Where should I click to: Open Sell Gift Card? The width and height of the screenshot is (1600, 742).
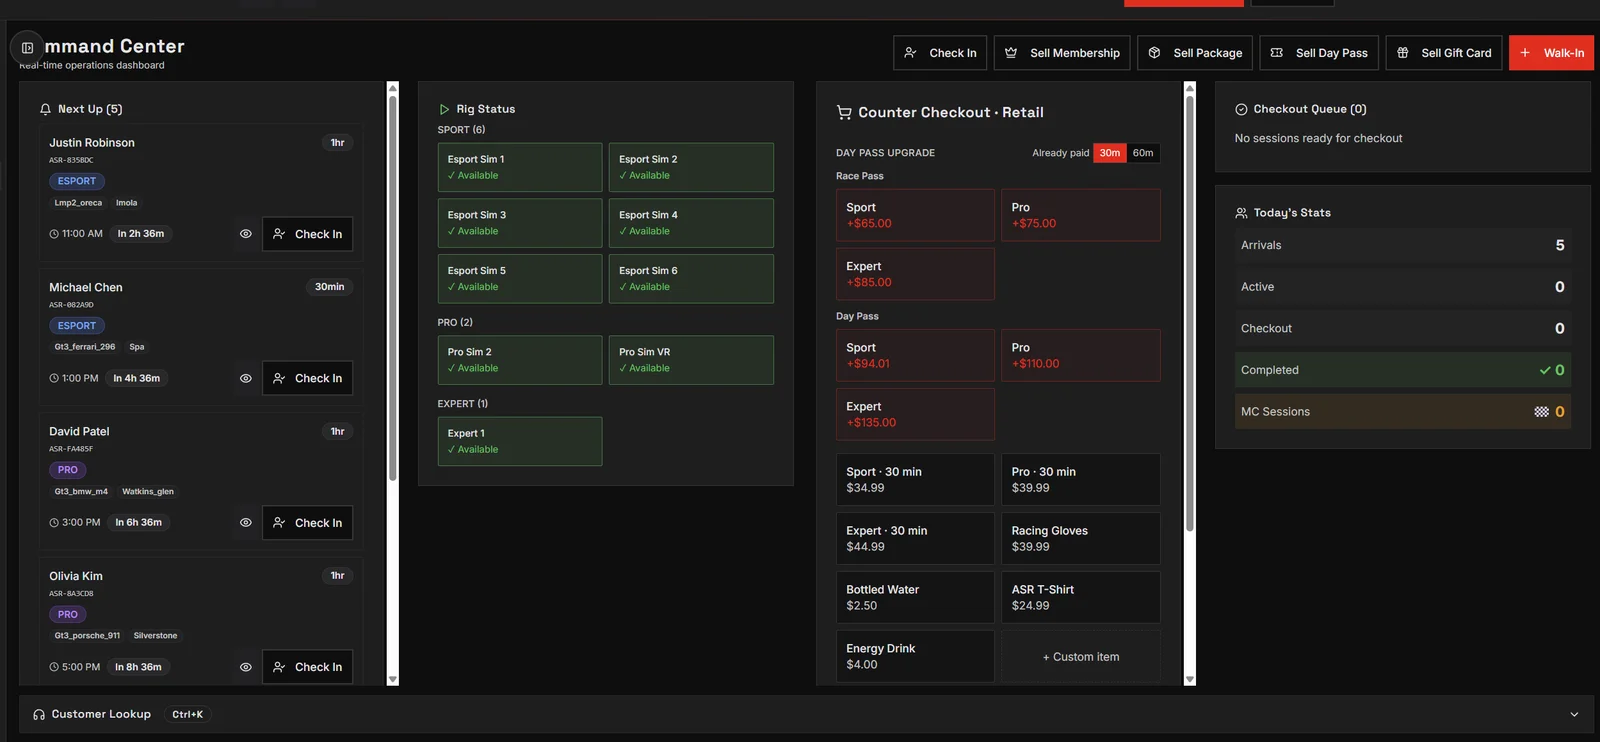click(x=1444, y=53)
